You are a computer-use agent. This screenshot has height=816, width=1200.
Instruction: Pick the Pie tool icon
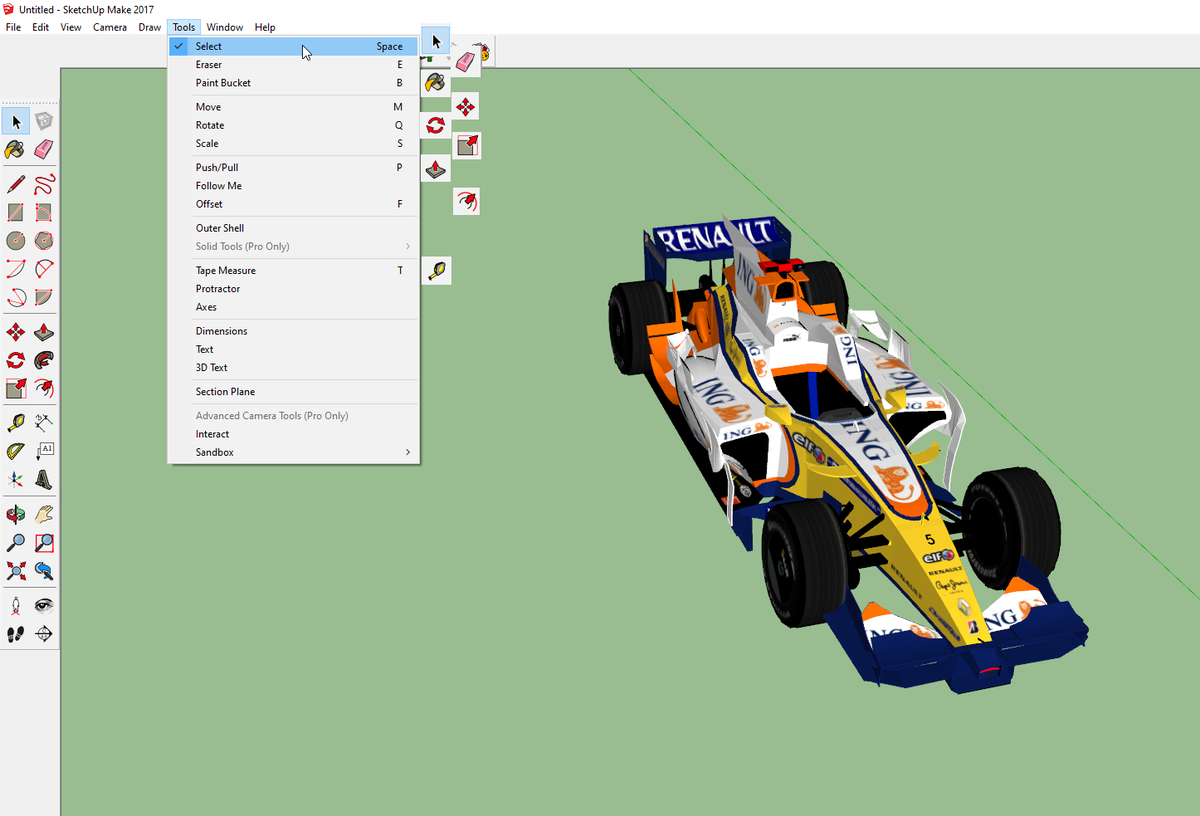click(44, 297)
